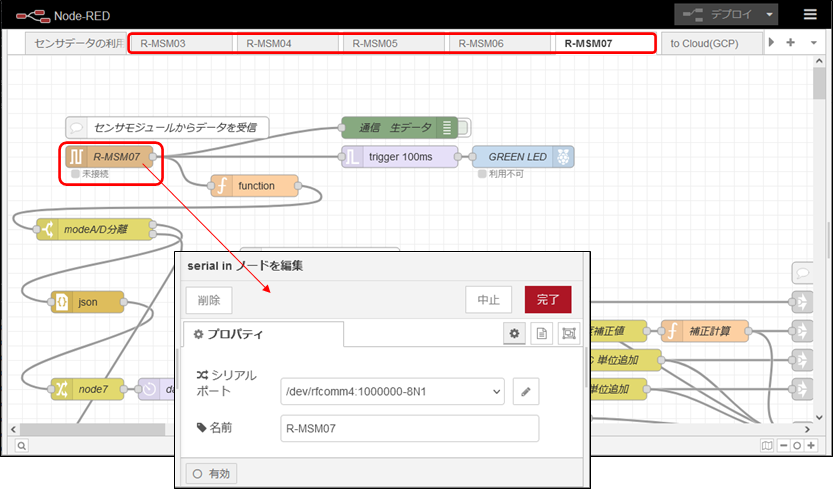
Task: Click the zoom in plus button
Action: coord(811,445)
